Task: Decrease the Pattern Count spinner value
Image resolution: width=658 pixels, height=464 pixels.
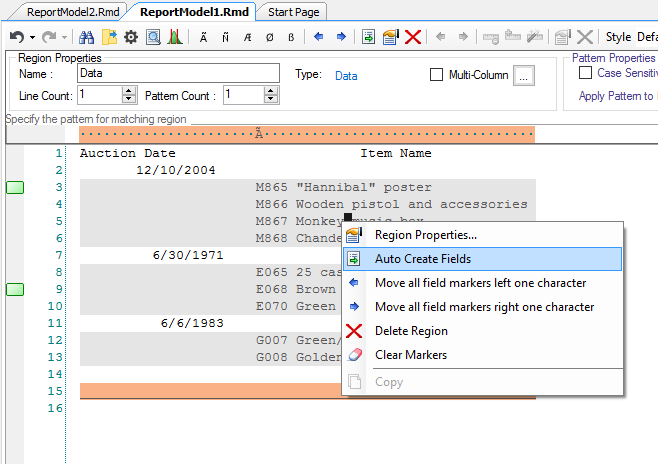Action: [x=270, y=99]
